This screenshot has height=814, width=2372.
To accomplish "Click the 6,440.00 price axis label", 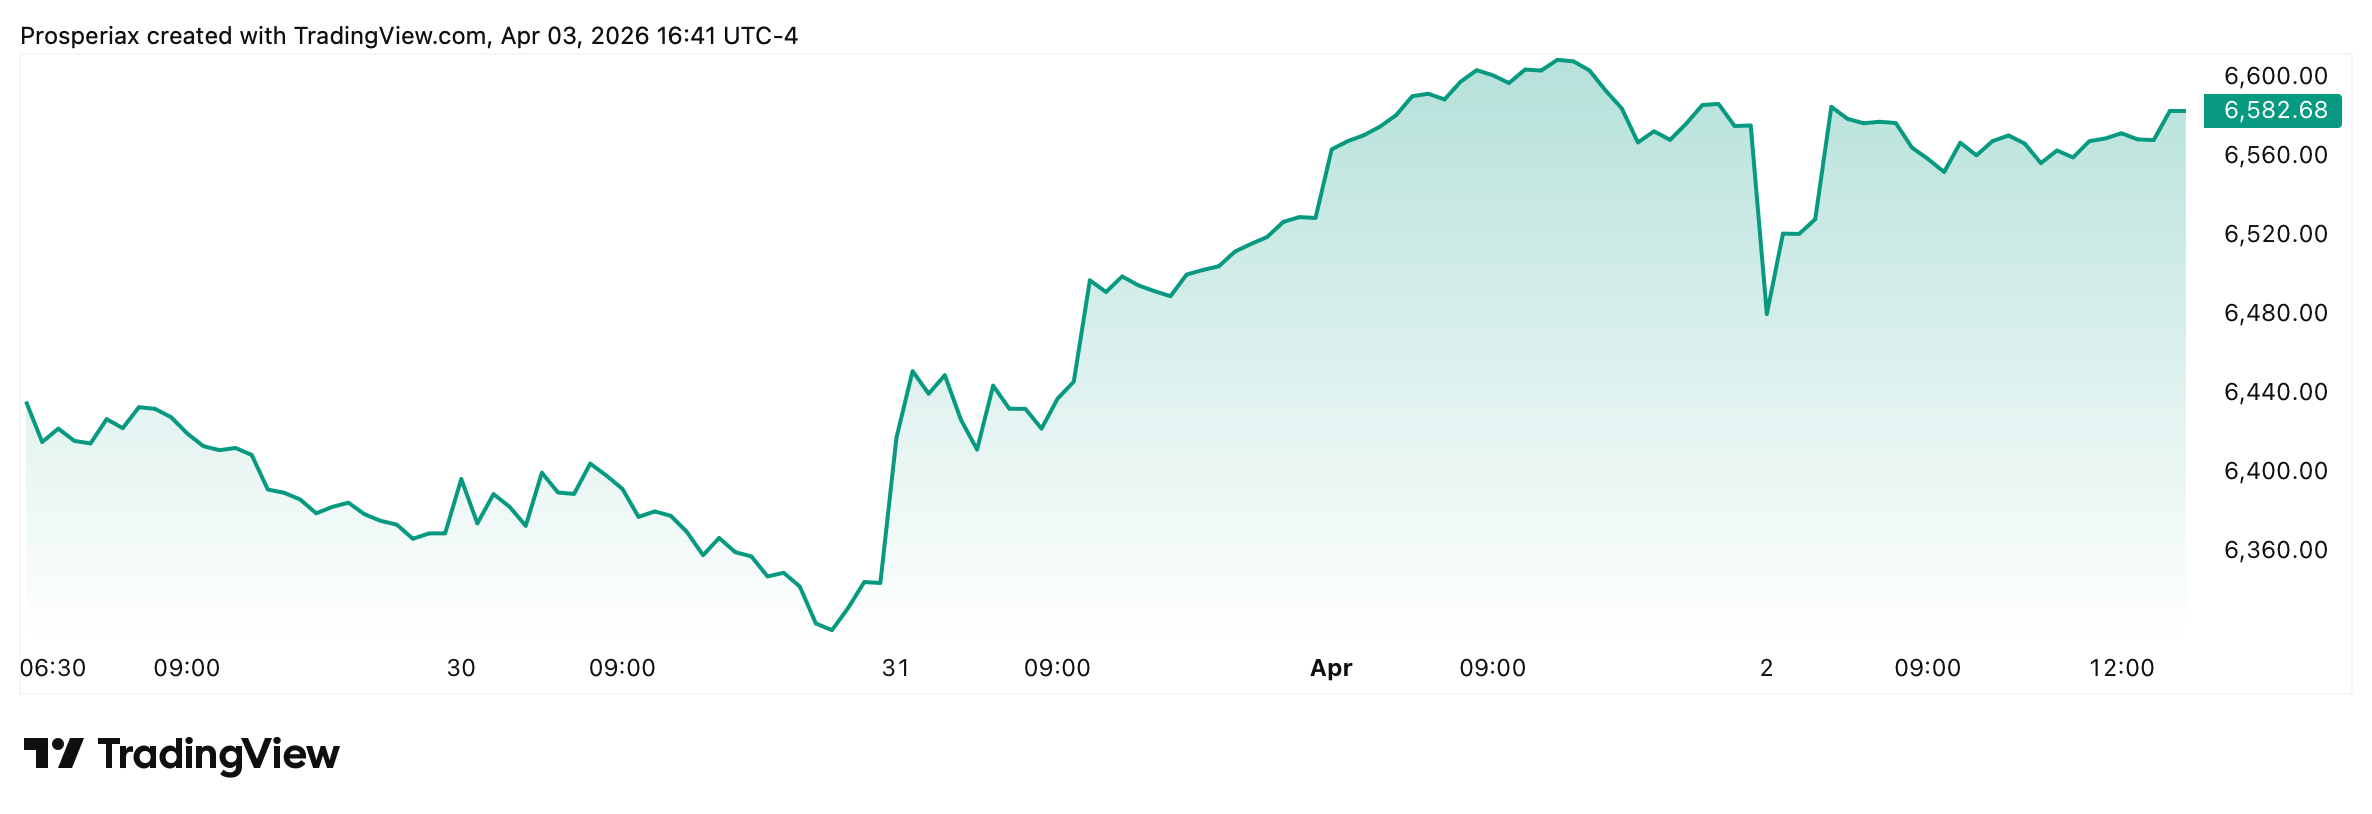I will click(2275, 392).
